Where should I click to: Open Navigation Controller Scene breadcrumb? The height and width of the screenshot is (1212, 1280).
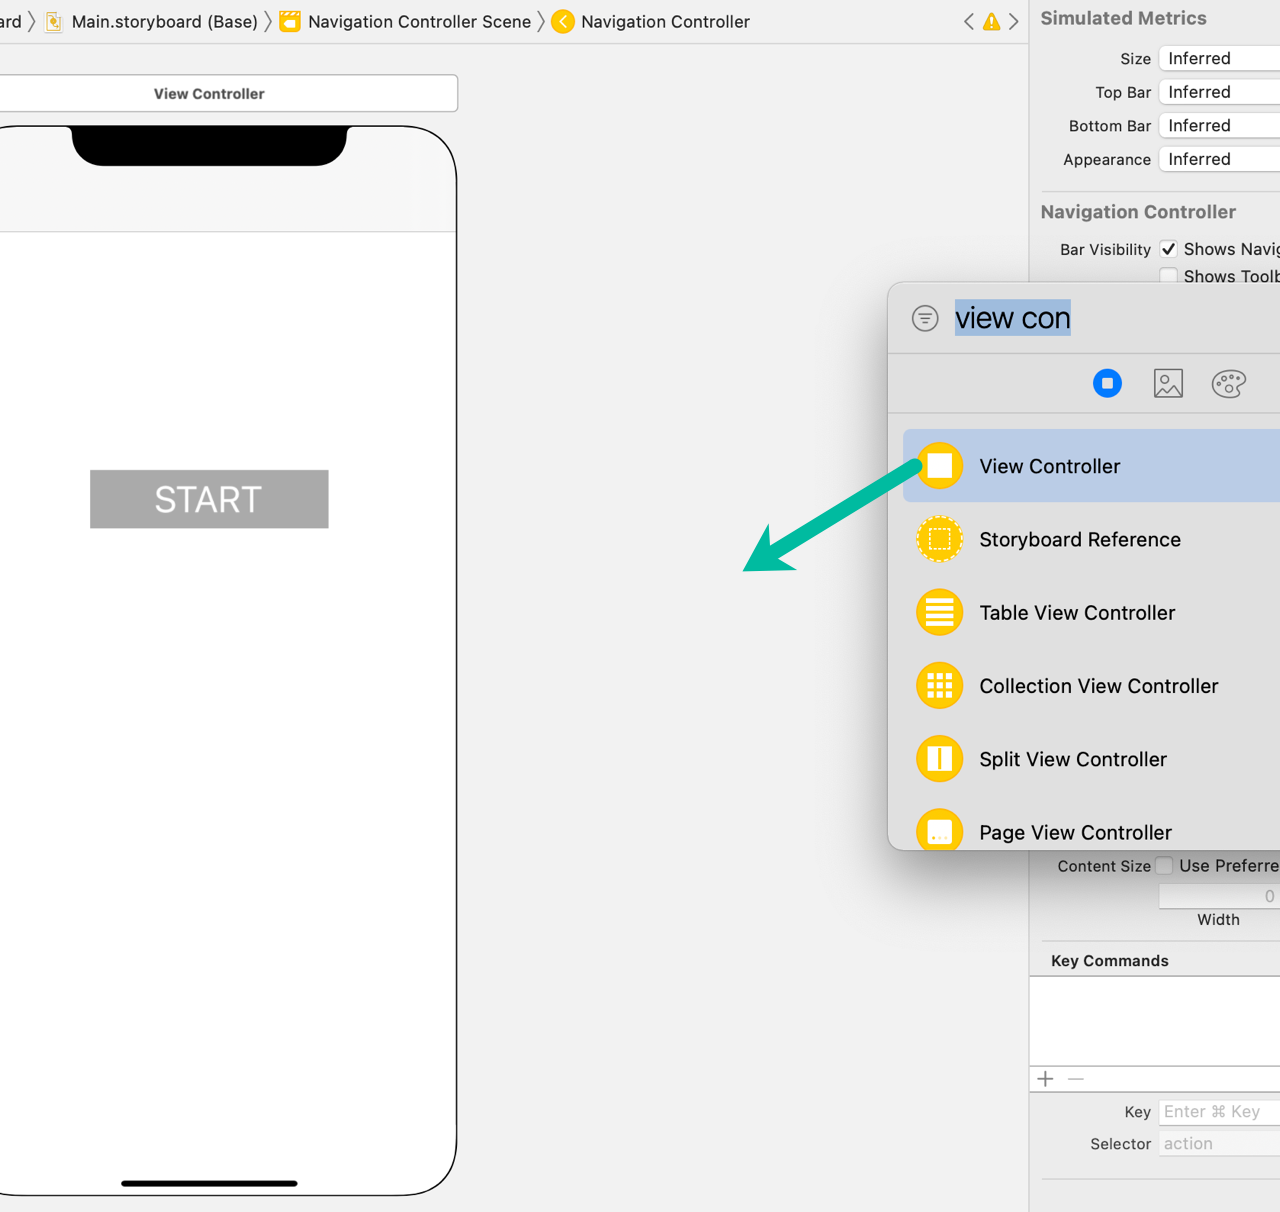(419, 21)
